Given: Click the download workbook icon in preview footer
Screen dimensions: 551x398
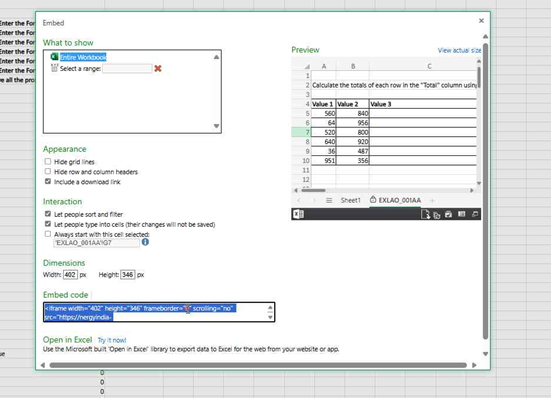Looking at the screenshot, I should 425,214.
